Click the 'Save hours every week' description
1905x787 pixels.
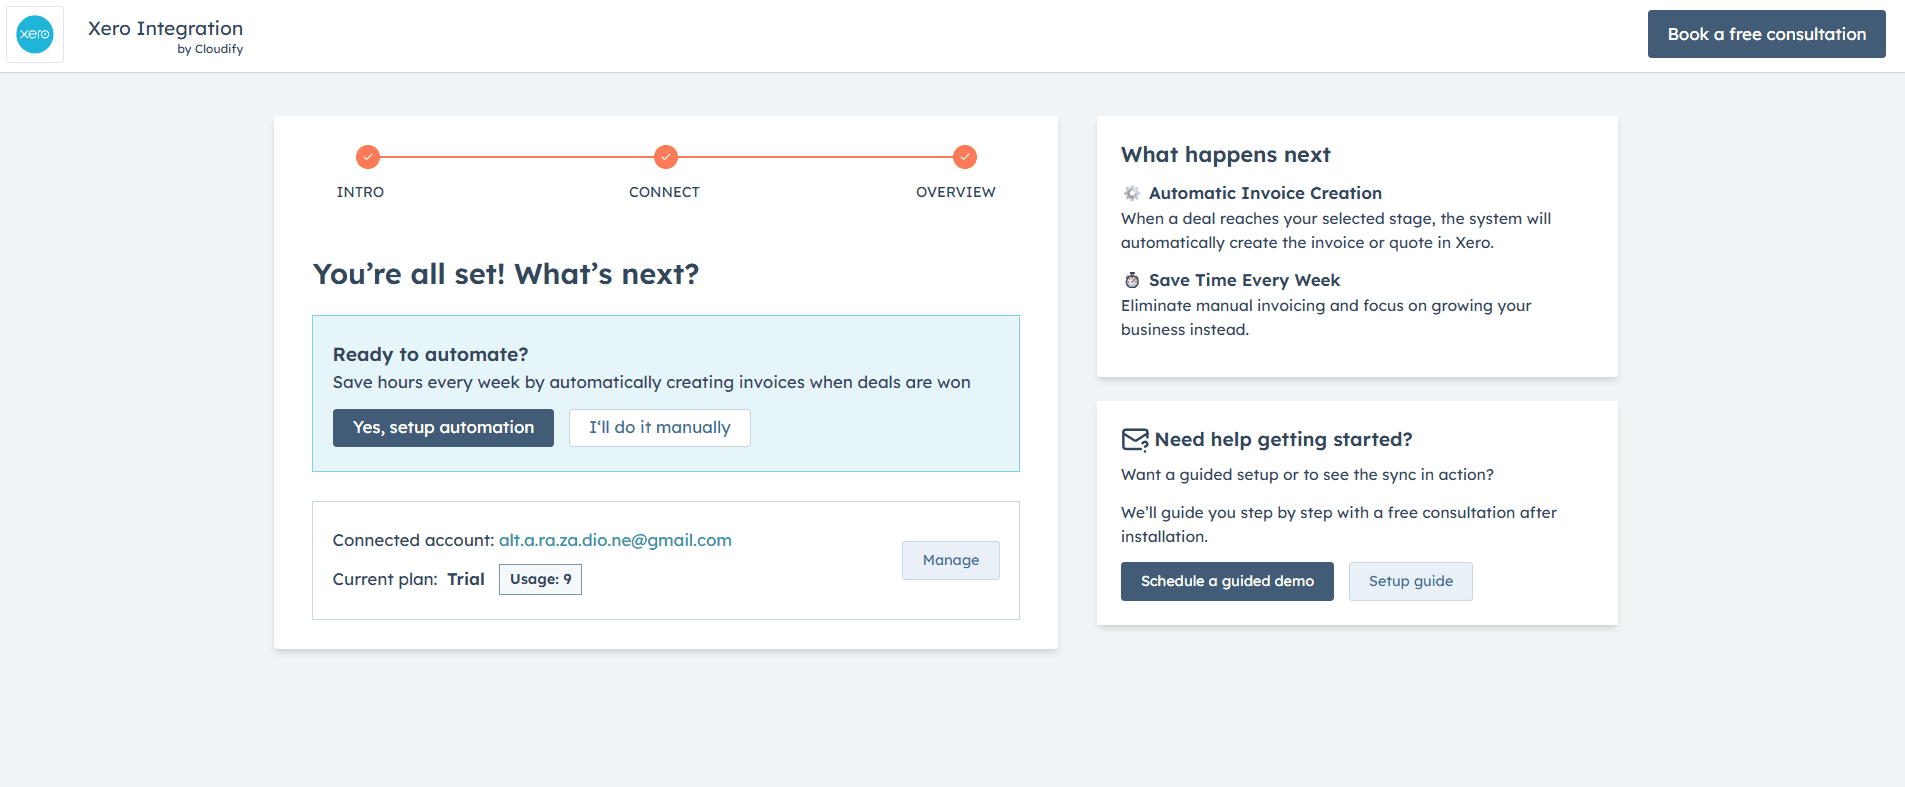651,382
